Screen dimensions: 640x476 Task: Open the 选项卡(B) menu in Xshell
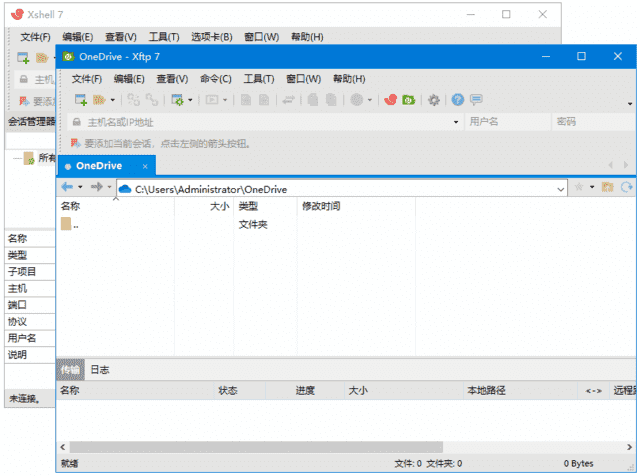pos(211,37)
